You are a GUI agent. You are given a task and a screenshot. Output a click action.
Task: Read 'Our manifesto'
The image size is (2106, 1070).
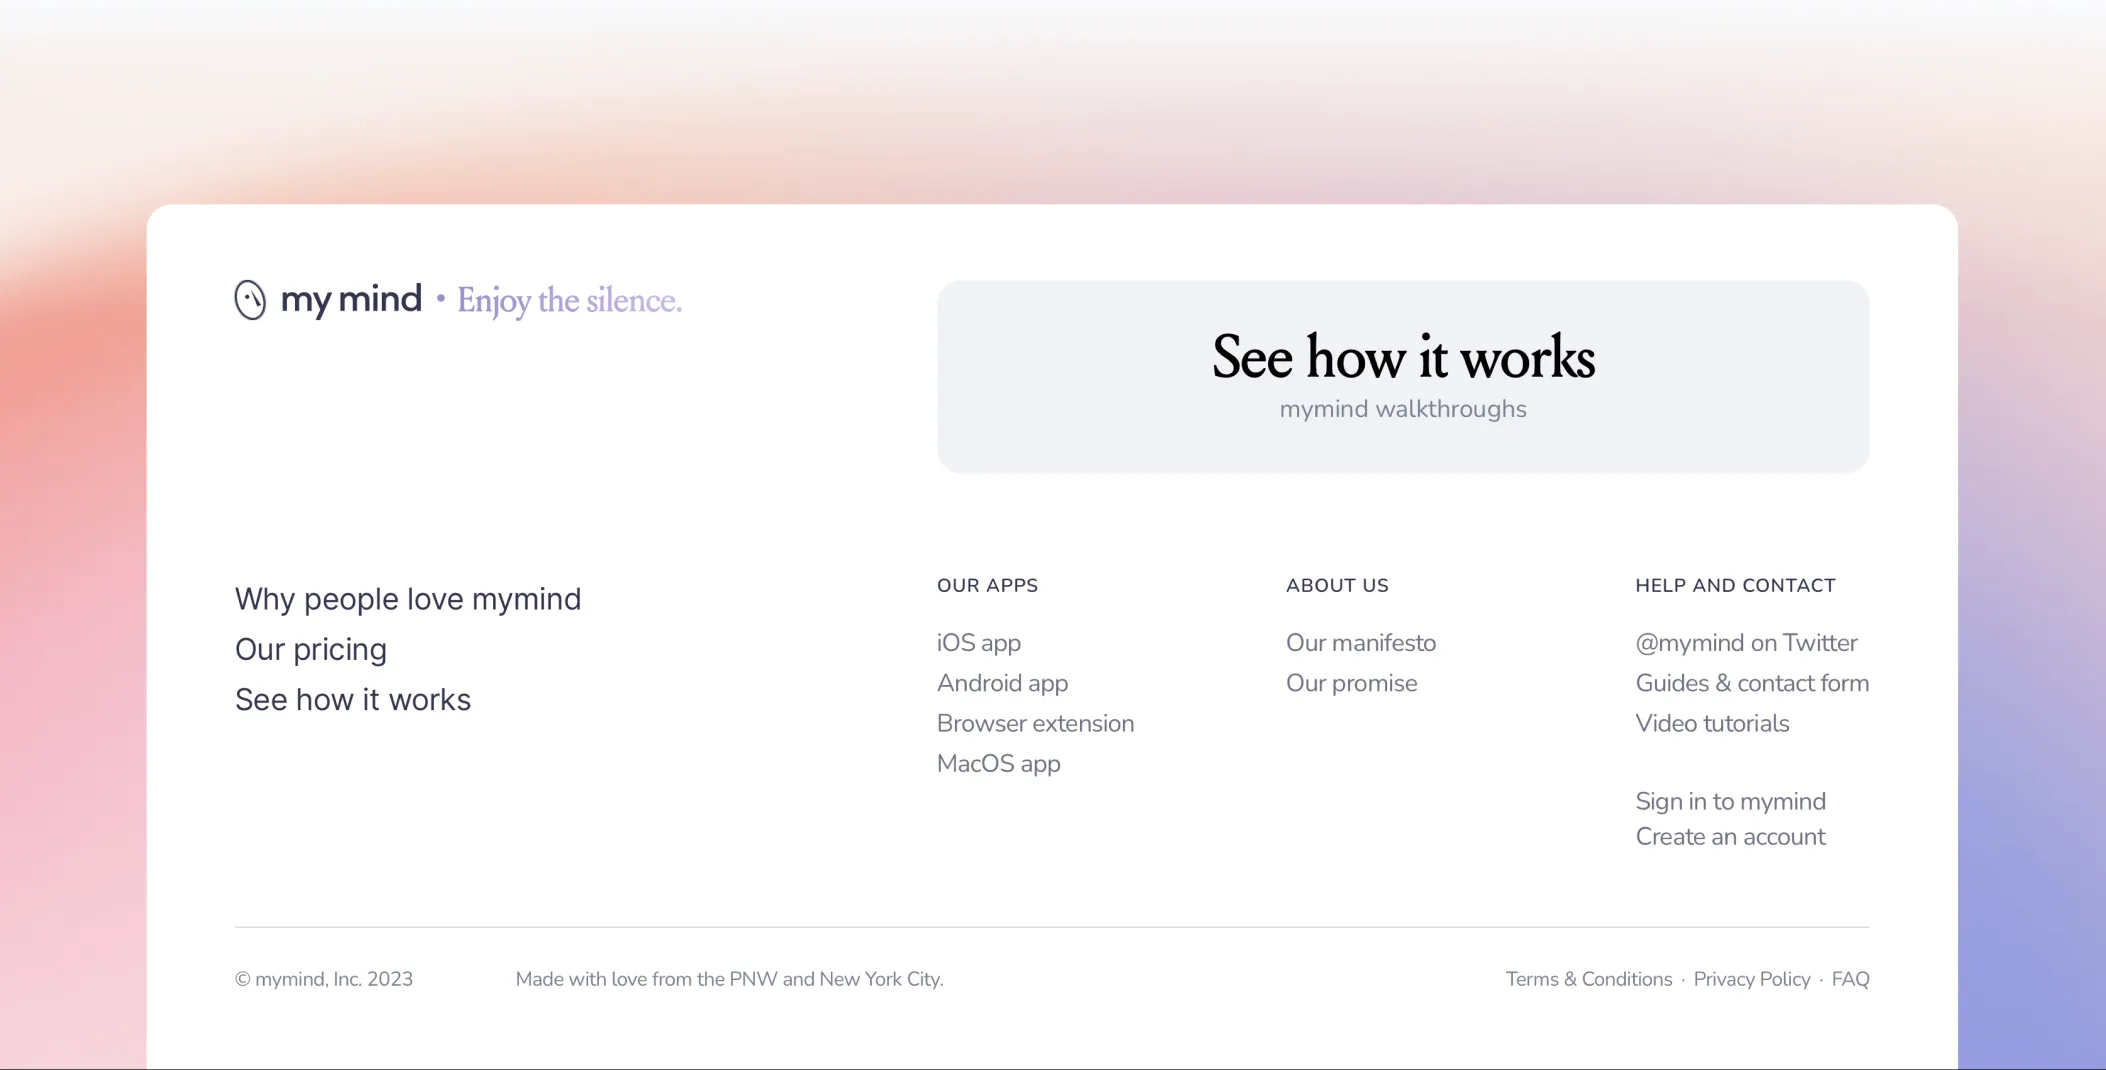(1360, 643)
